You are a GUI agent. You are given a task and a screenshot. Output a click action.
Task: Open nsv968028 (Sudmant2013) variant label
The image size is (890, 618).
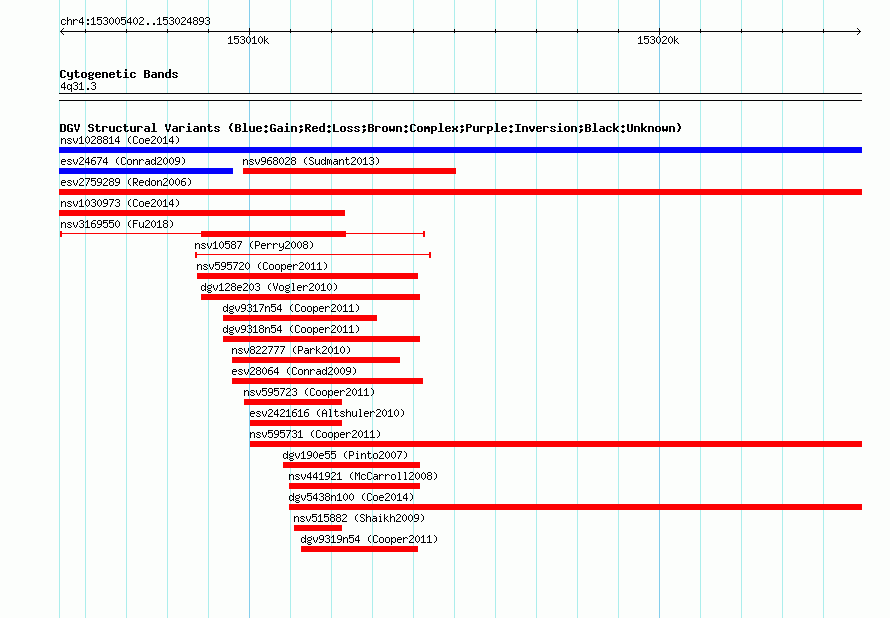point(311,161)
